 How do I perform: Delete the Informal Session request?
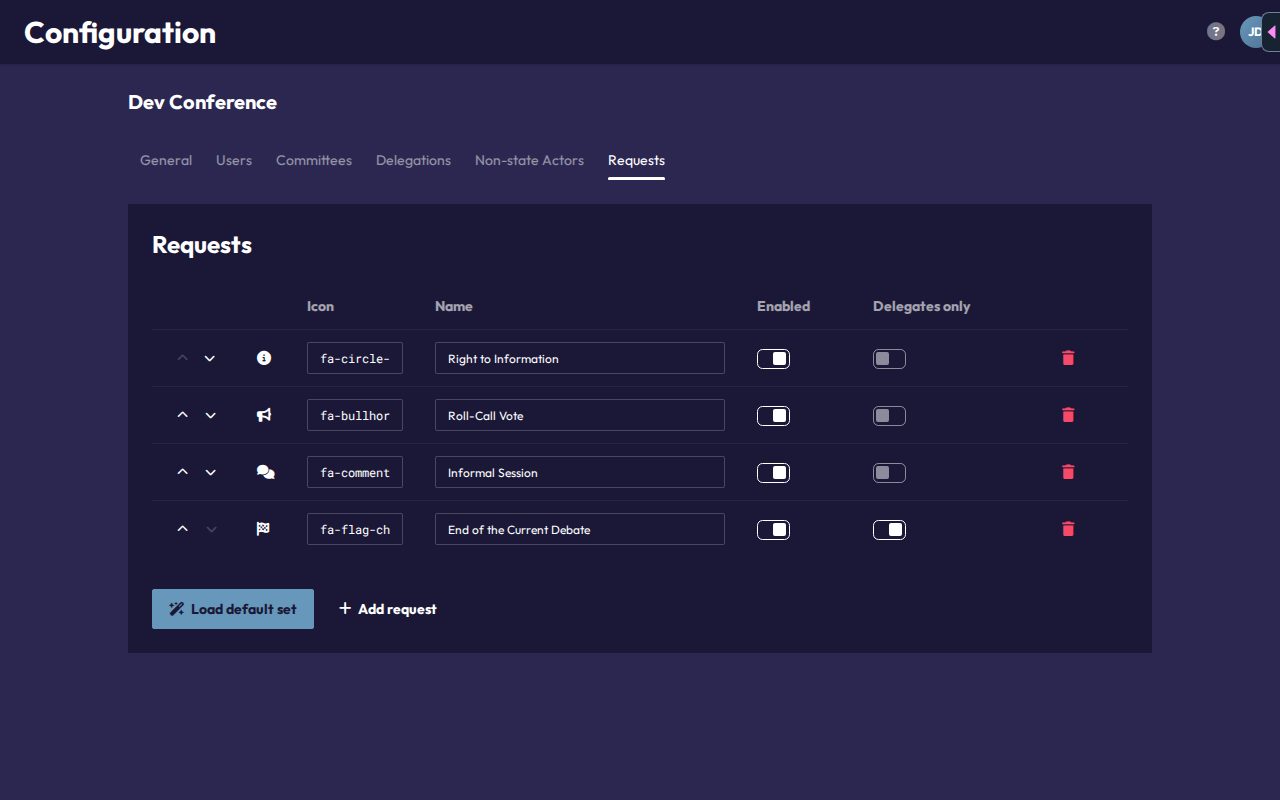tap(1068, 472)
